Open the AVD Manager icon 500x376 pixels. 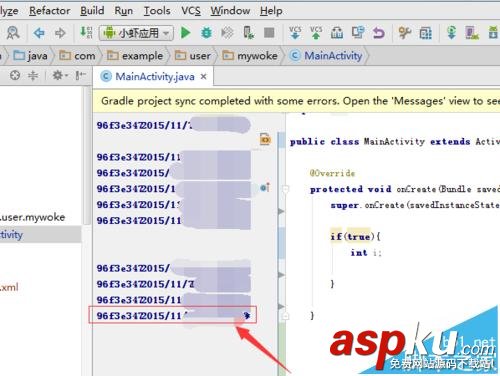(472, 33)
